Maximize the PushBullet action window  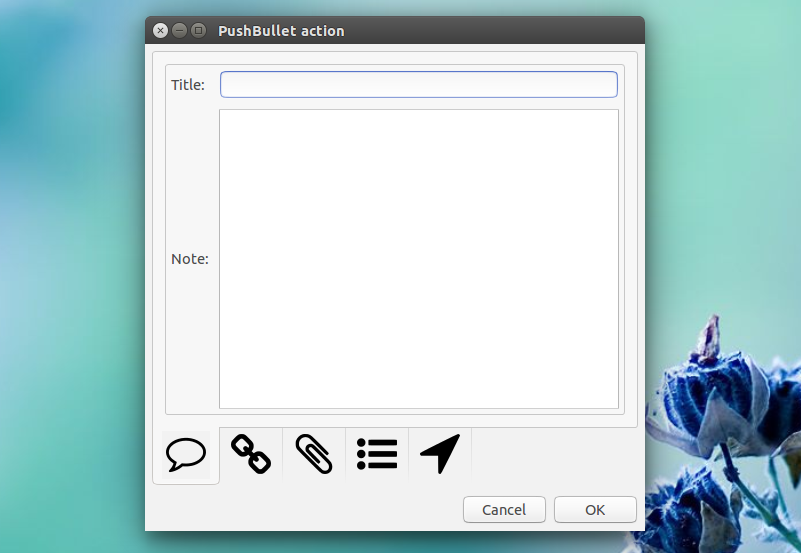pos(198,31)
